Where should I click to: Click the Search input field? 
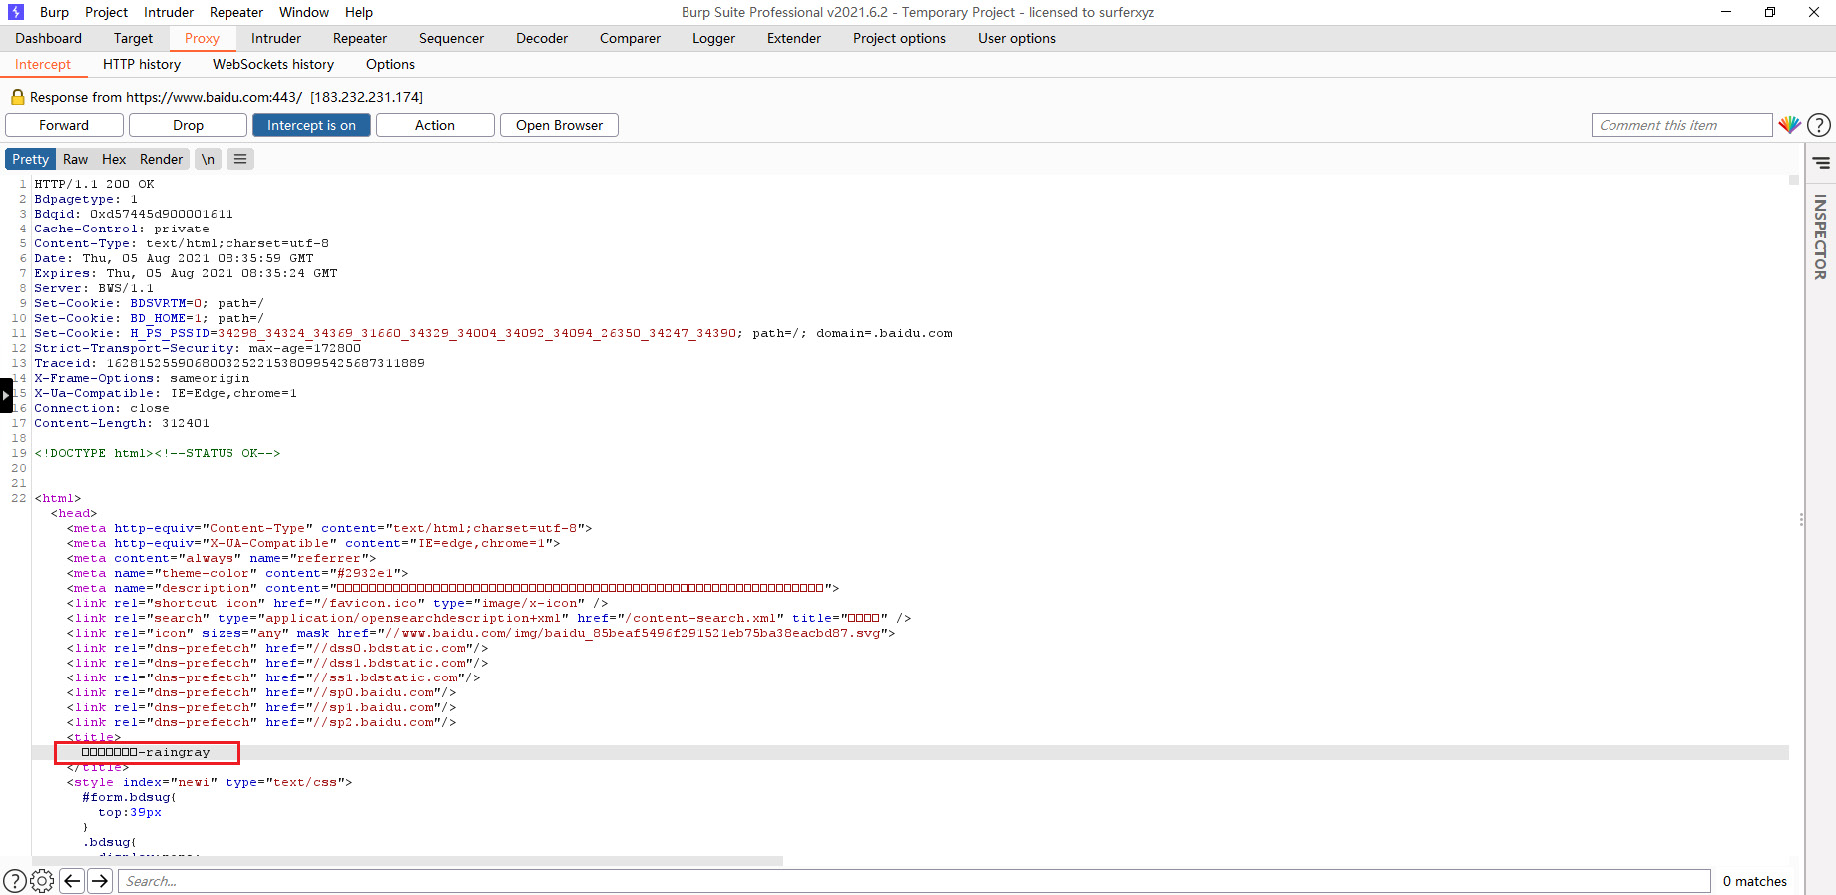[x=915, y=881]
